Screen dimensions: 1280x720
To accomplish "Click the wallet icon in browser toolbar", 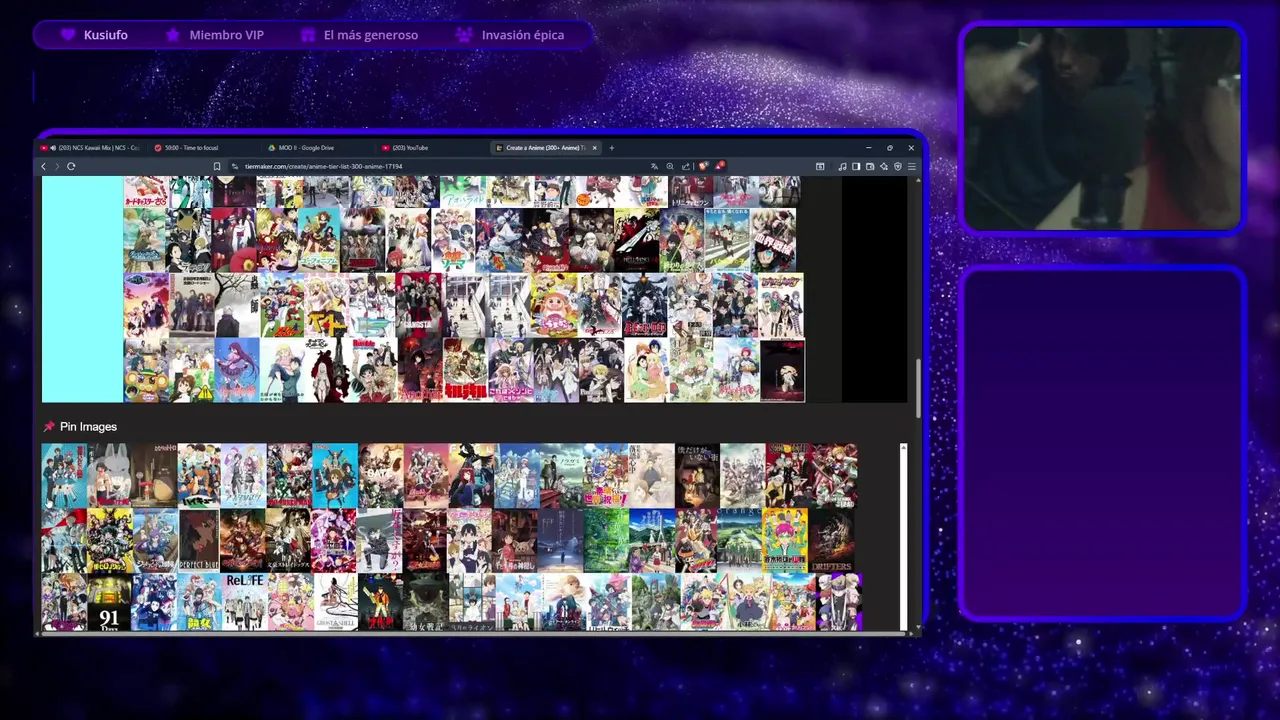I will pos(870,166).
